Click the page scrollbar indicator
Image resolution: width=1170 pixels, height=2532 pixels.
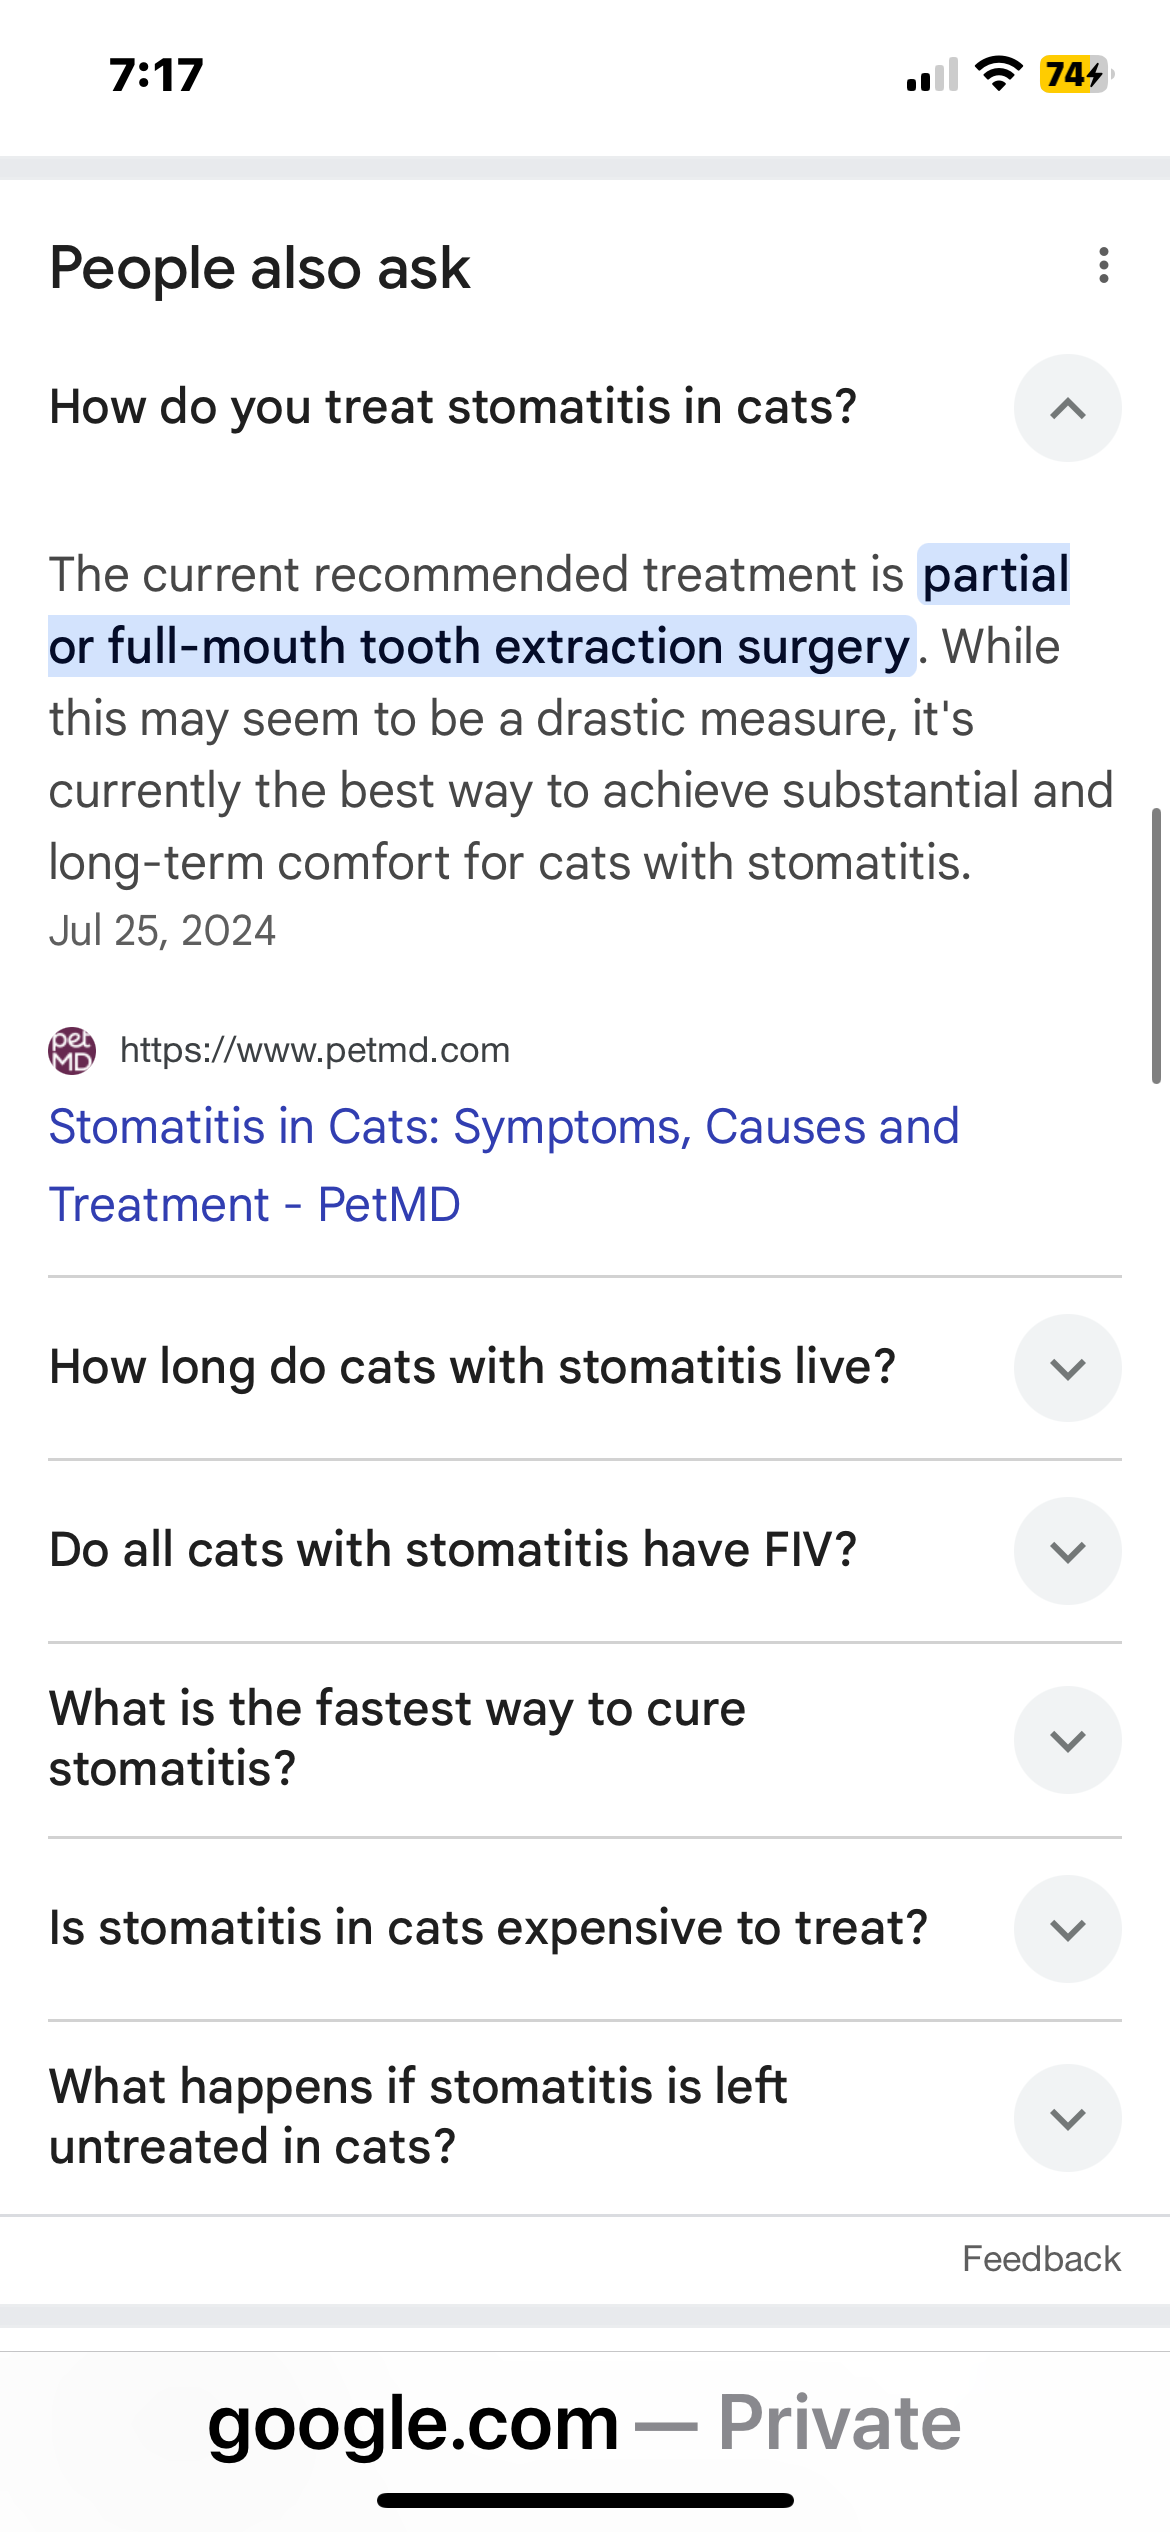1156,945
